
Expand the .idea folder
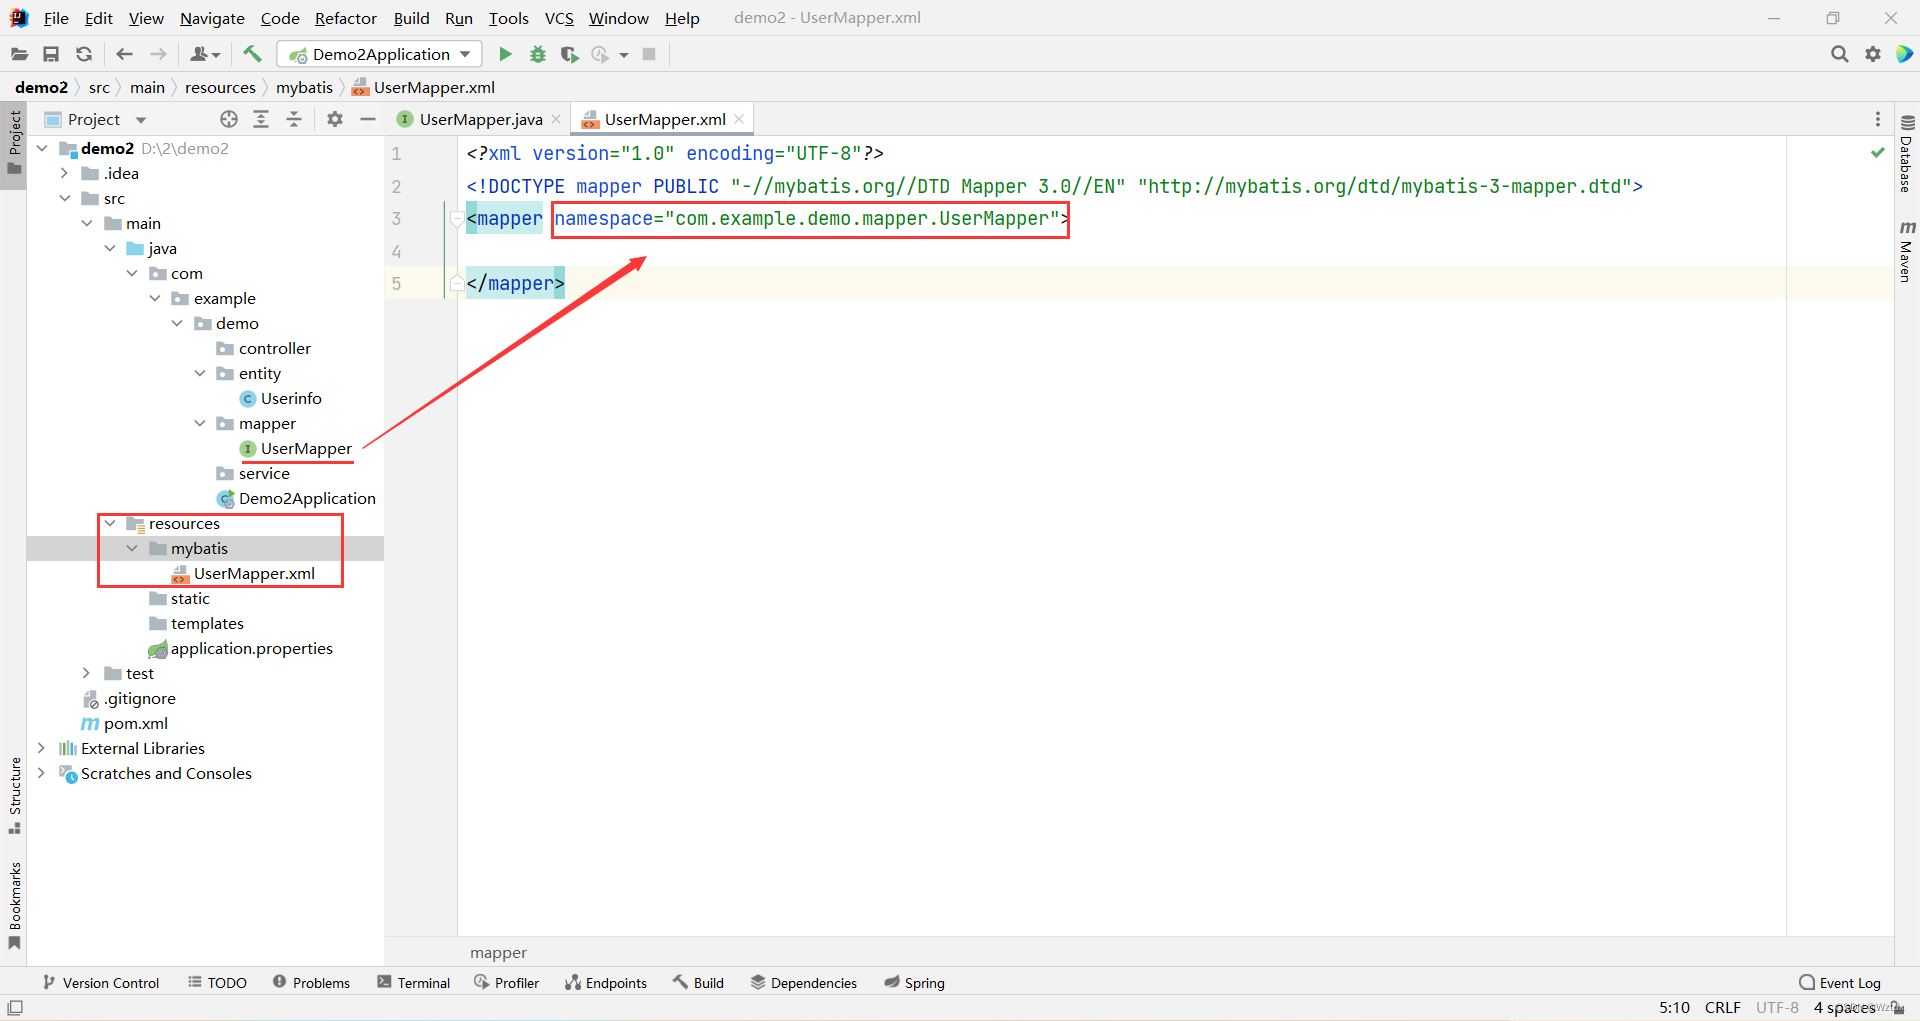click(x=64, y=173)
